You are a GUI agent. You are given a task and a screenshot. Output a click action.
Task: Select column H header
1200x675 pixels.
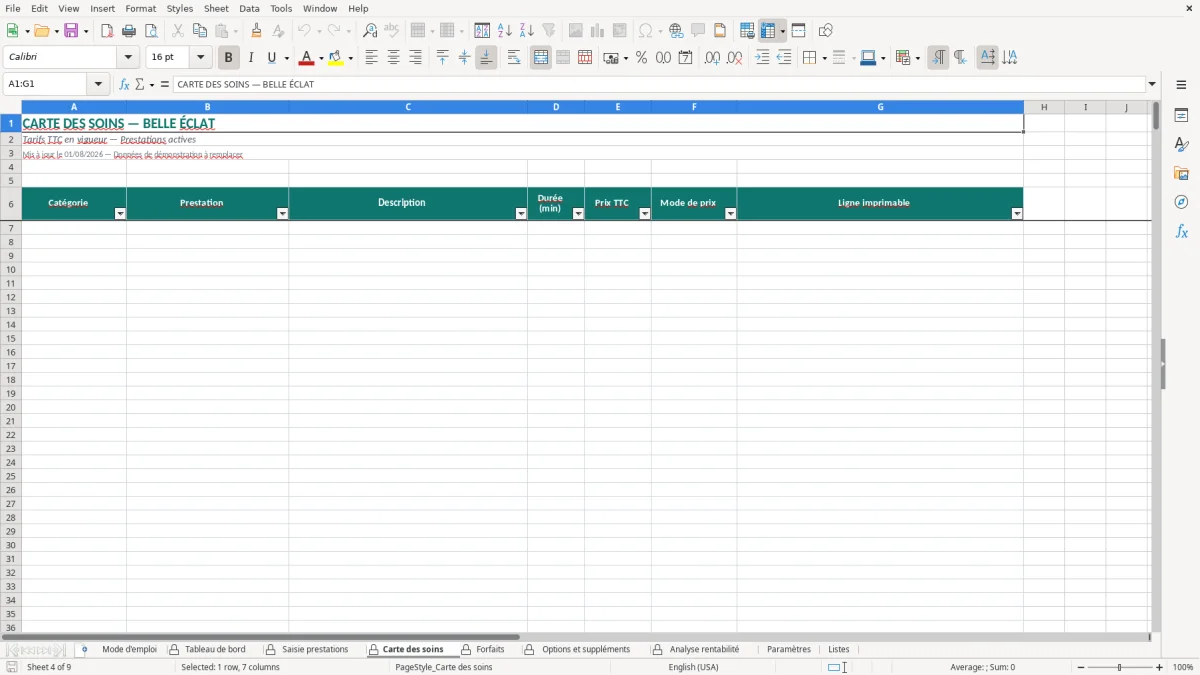[x=1044, y=107]
